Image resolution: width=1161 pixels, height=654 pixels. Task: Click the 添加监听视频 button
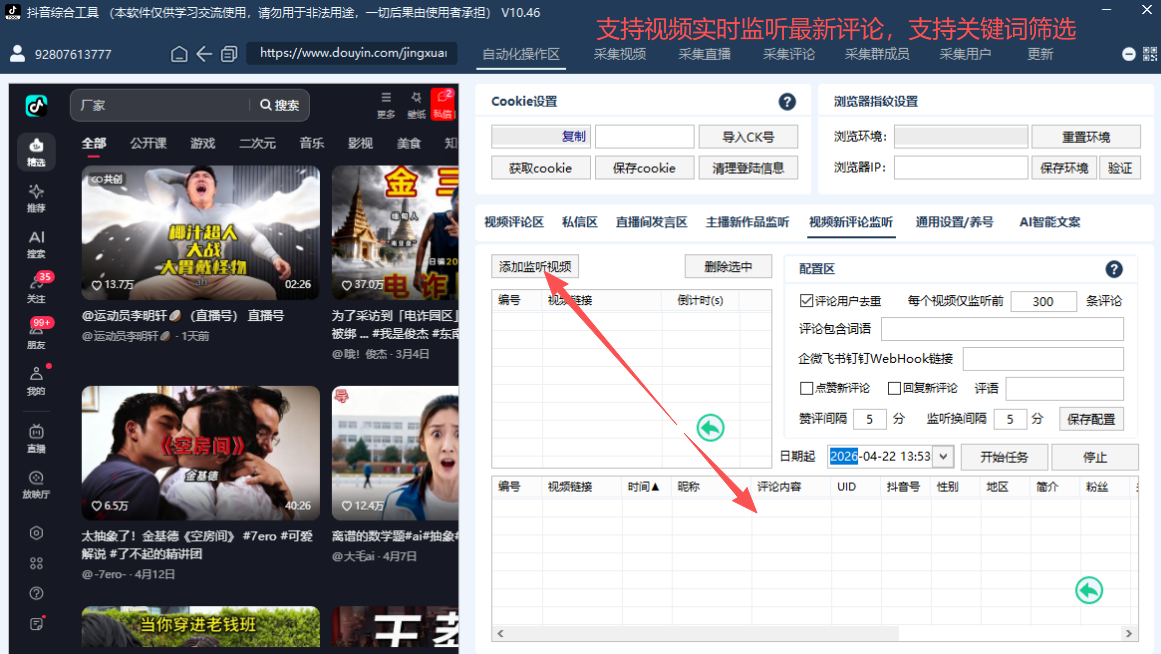tap(535, 267)
